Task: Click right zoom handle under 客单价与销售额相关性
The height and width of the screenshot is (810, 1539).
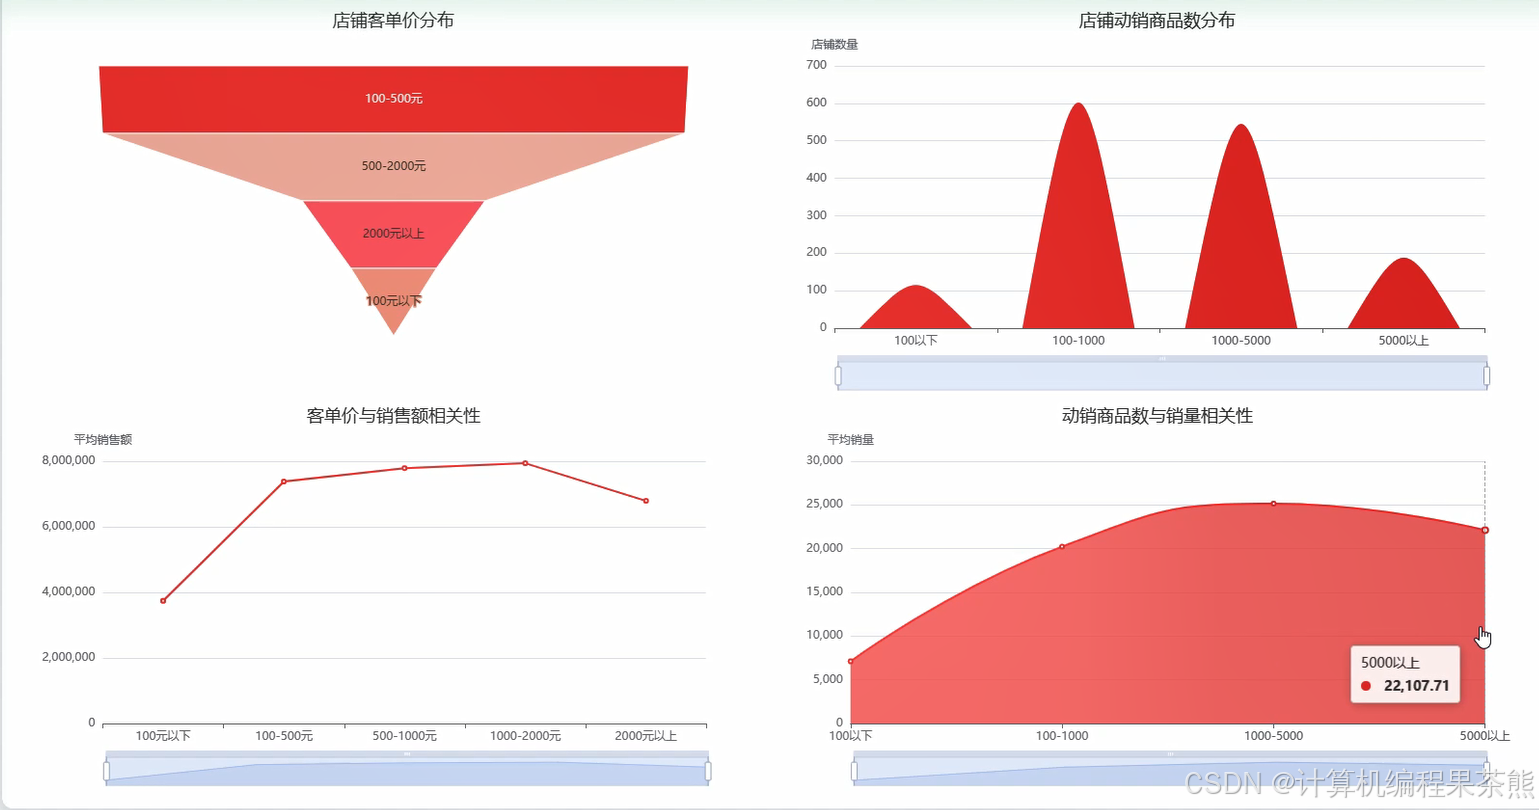Action: (x=708, y=771)
